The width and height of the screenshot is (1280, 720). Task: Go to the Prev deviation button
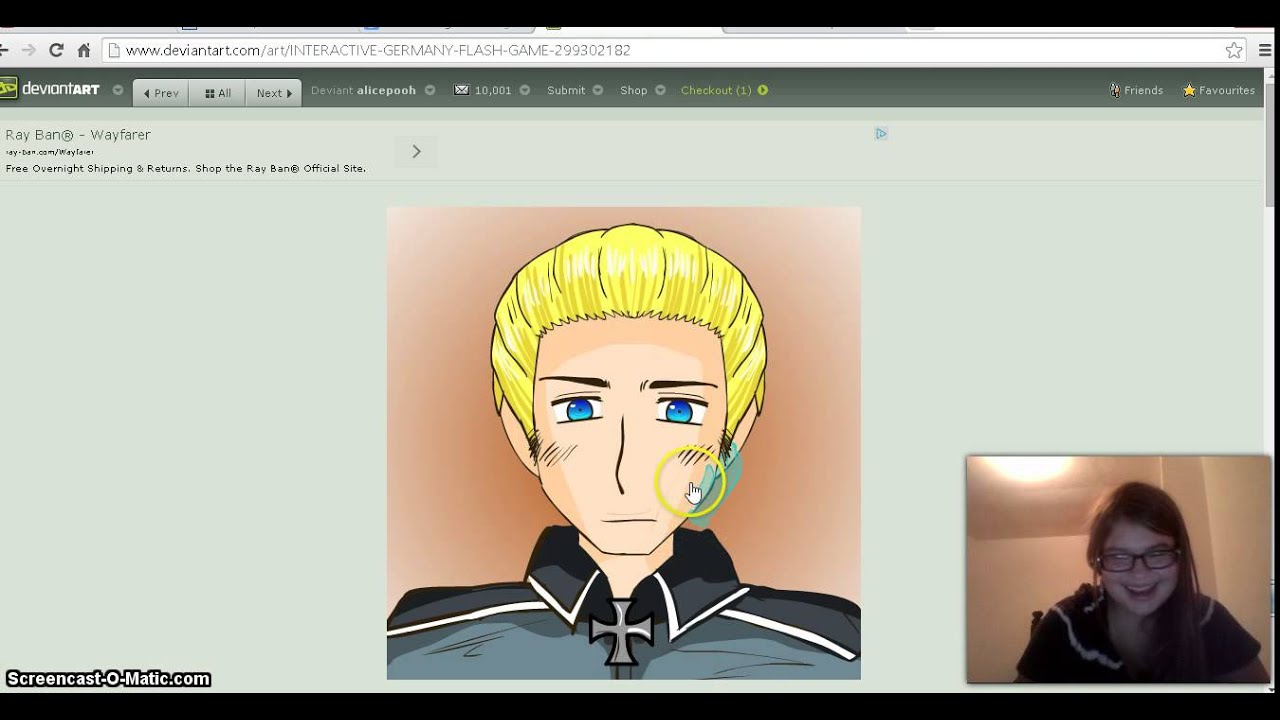(x=161, y=93)
